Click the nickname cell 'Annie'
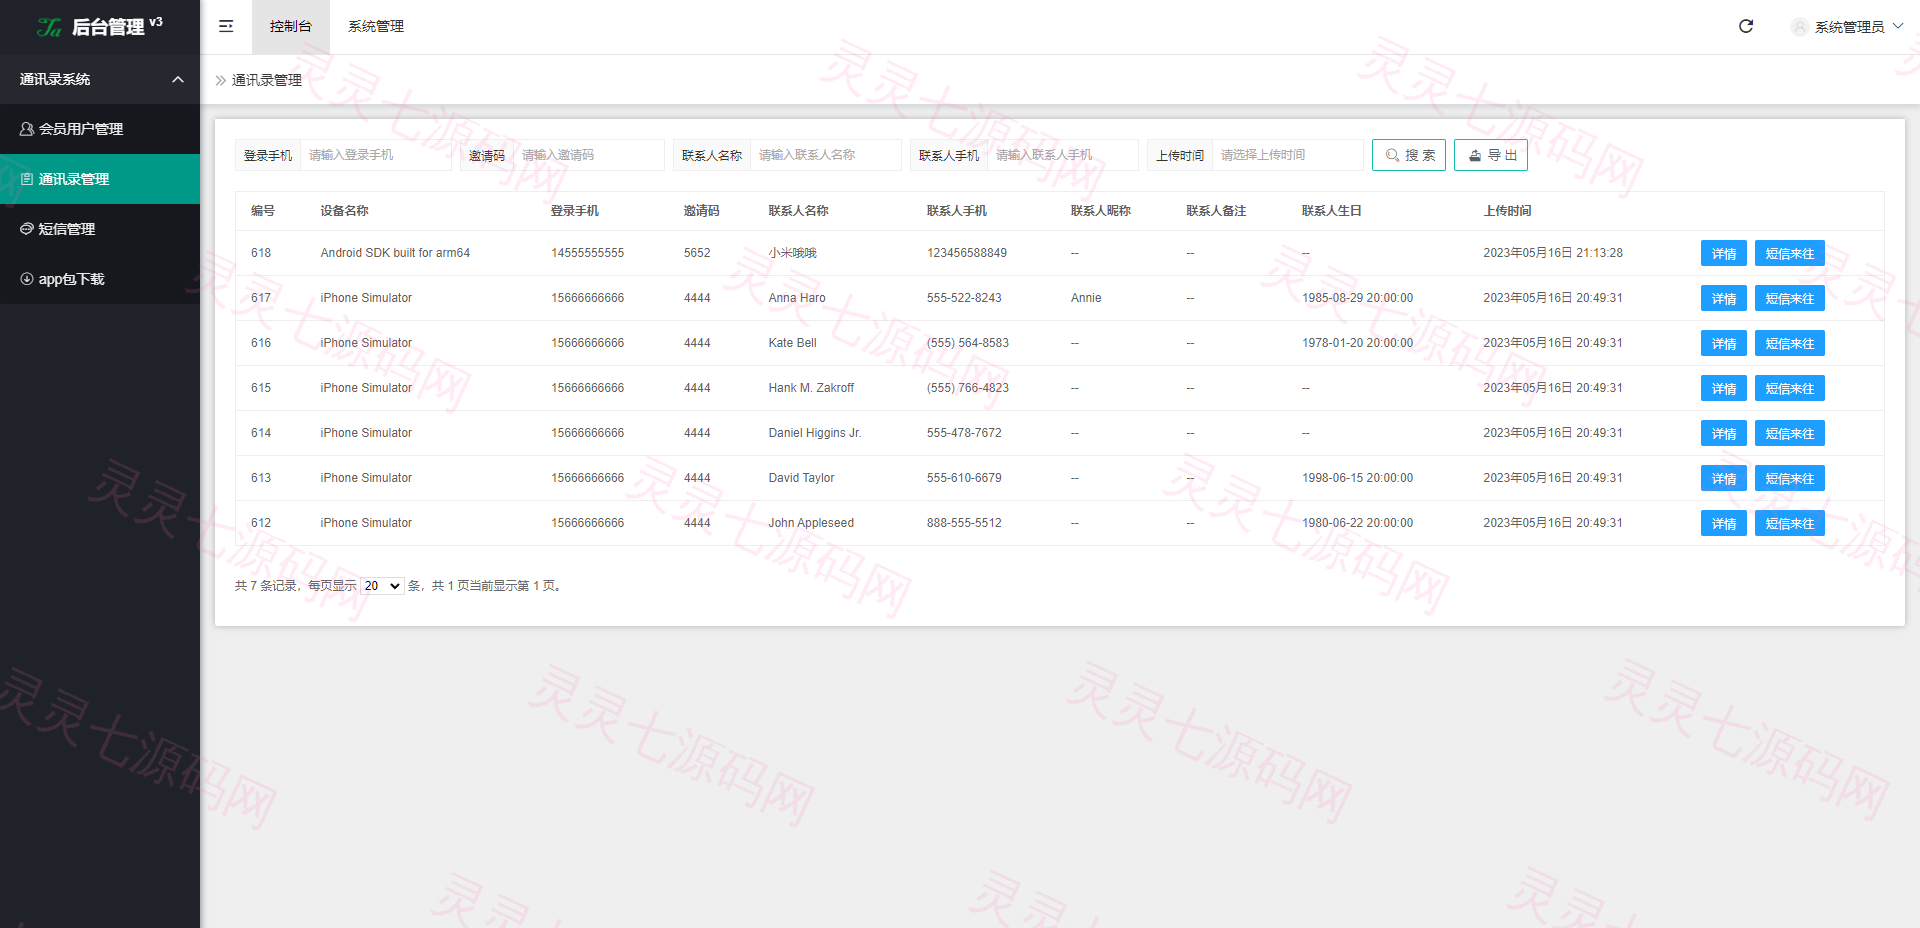 1086,298
